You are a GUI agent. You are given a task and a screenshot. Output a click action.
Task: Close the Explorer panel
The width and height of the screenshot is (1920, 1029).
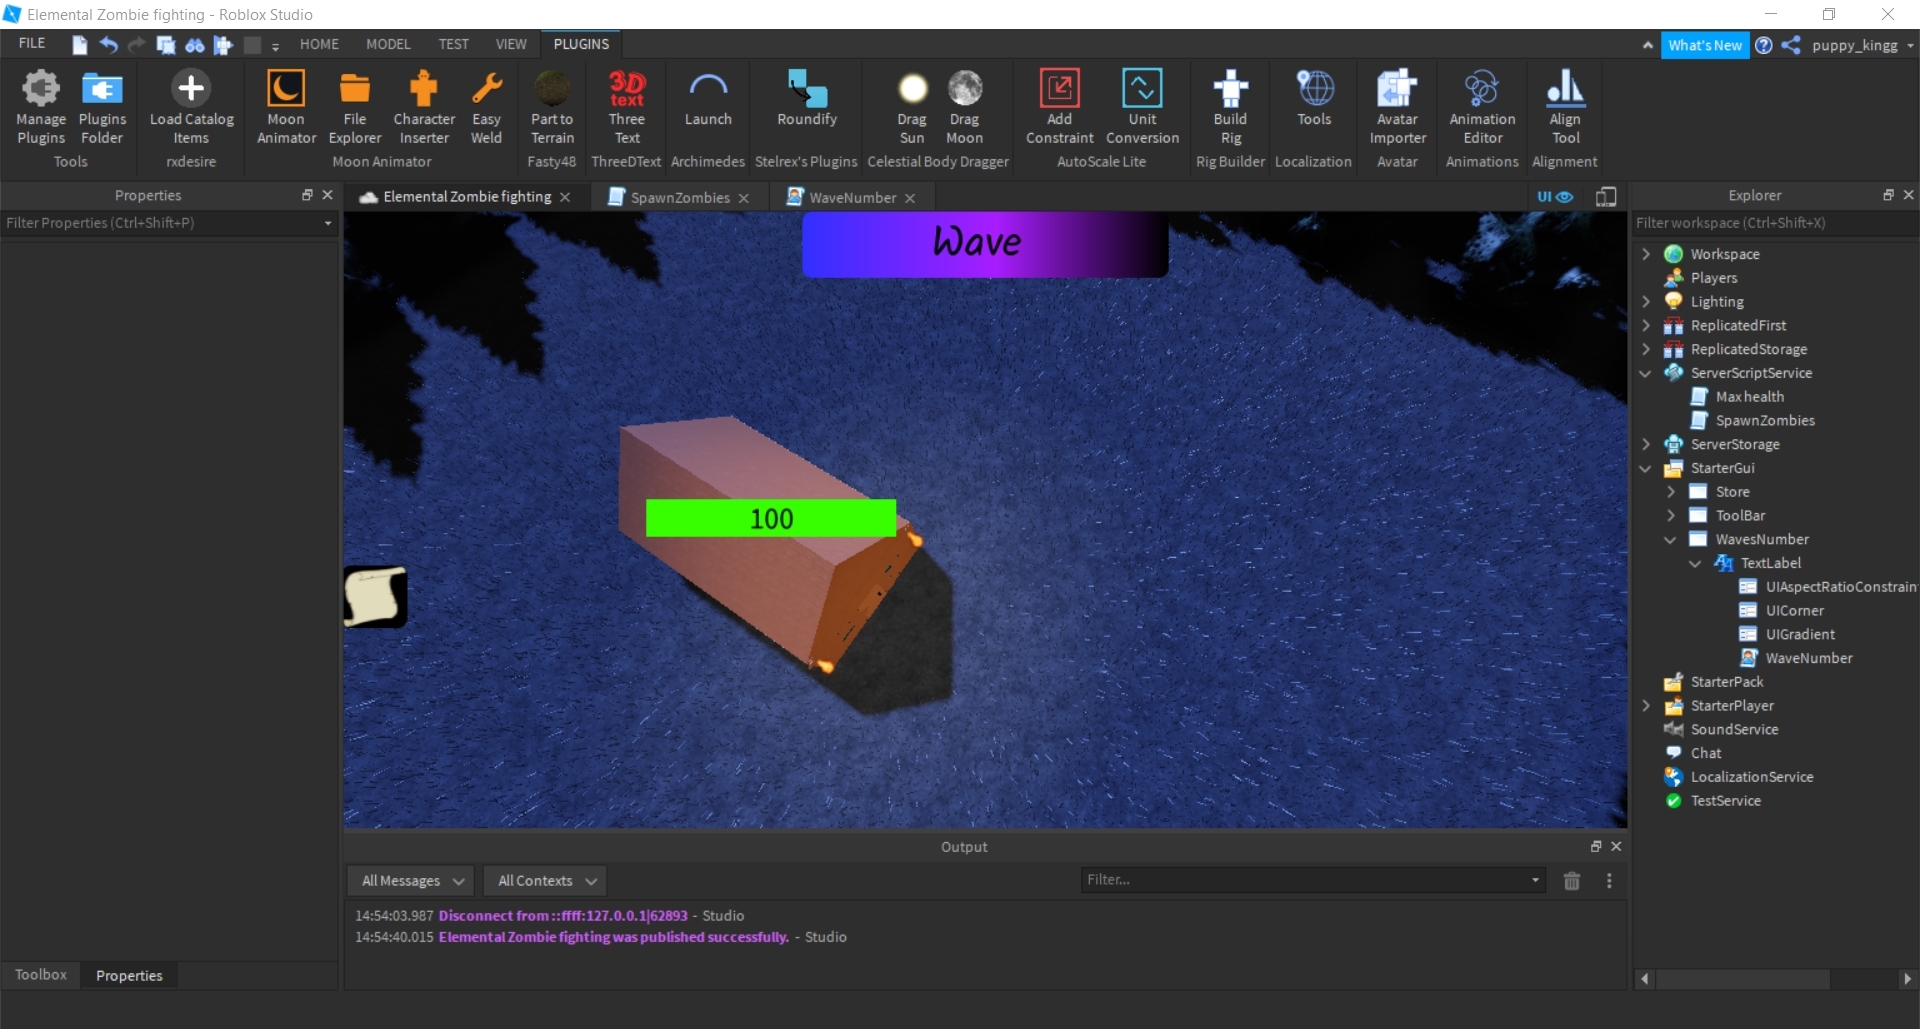[x=1908, y=195]
